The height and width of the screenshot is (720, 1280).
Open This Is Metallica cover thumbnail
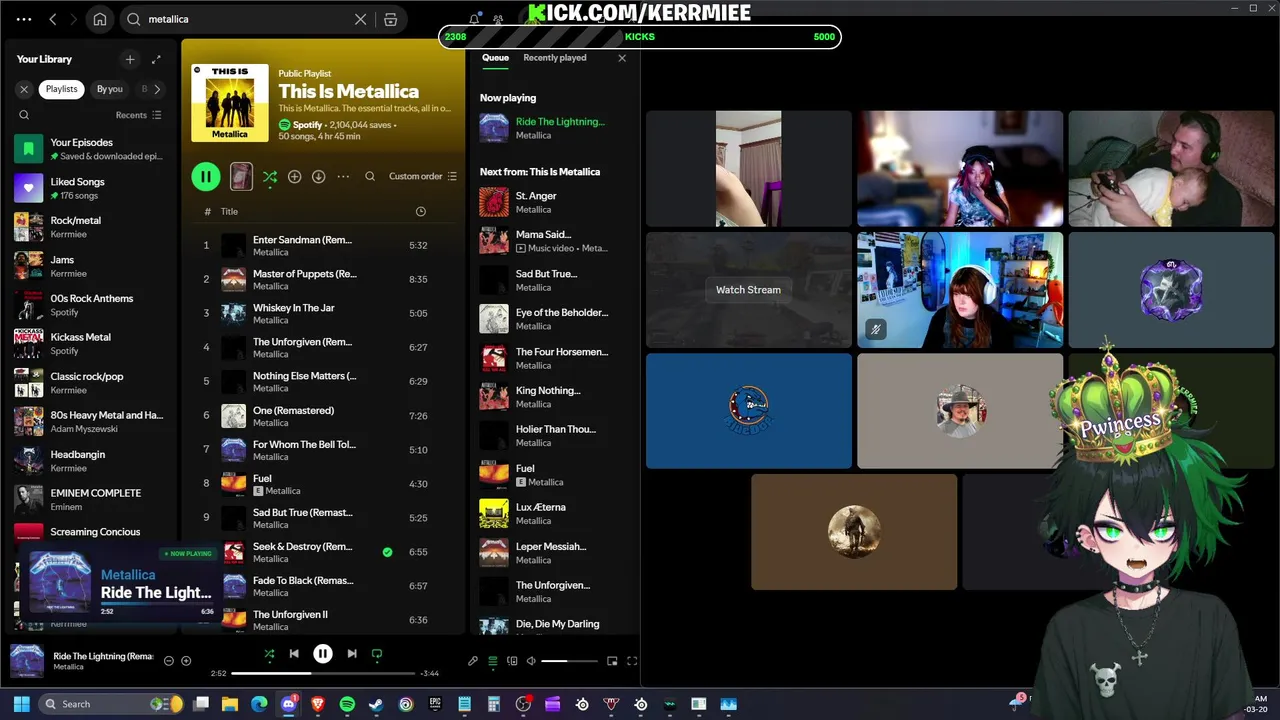click(x=230, y=102)
